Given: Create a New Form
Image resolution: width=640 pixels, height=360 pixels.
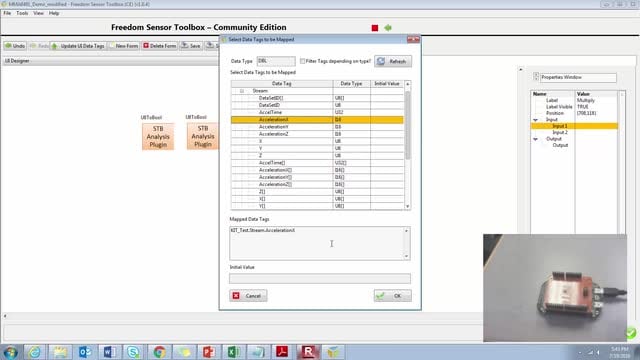Looking at the screenshot, I should click(124, 46).
